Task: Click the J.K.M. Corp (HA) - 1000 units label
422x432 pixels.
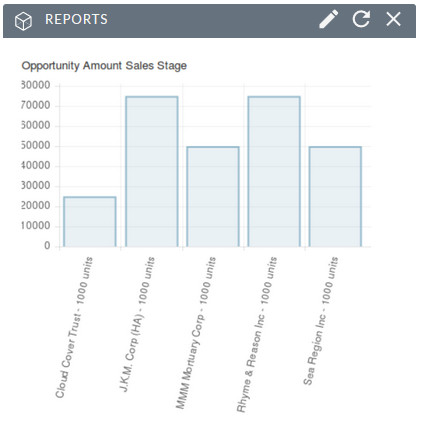Action: click(x=137, y=324)
